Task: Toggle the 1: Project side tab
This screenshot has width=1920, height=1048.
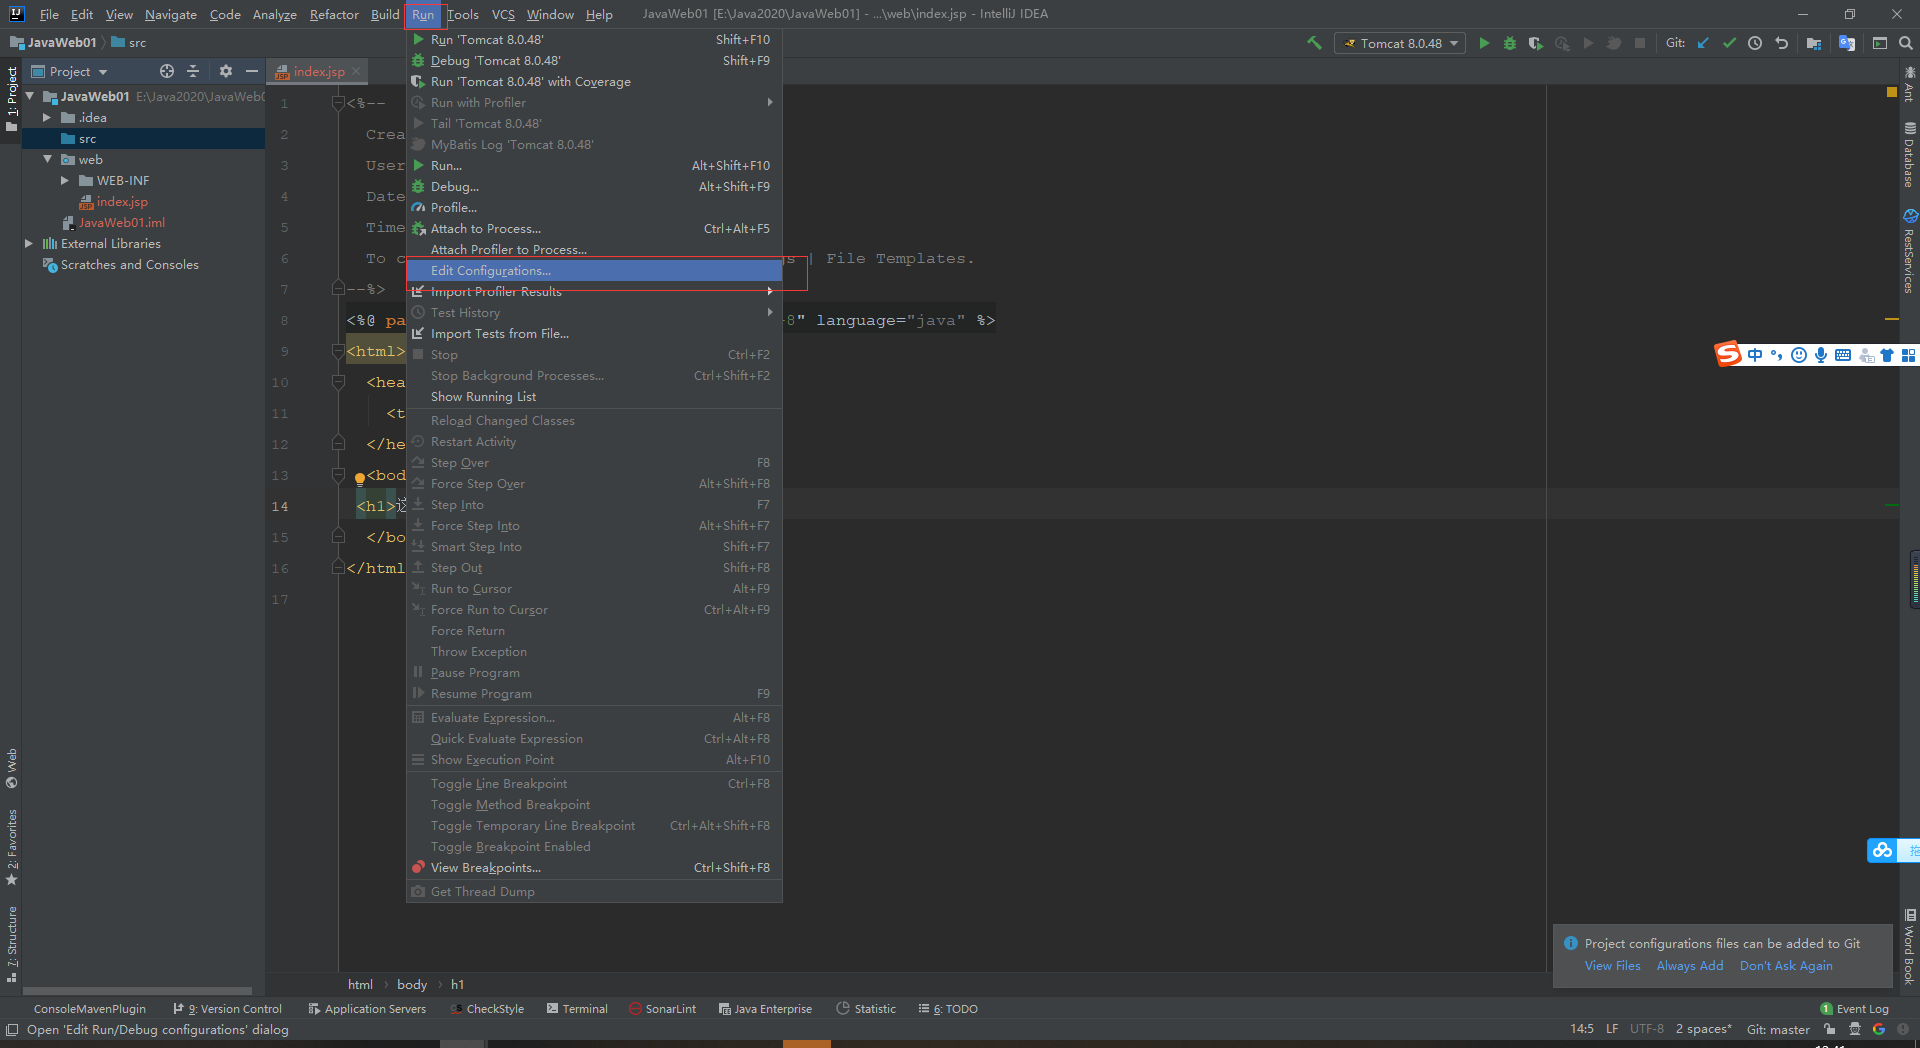Action: (x=12, y=98)
